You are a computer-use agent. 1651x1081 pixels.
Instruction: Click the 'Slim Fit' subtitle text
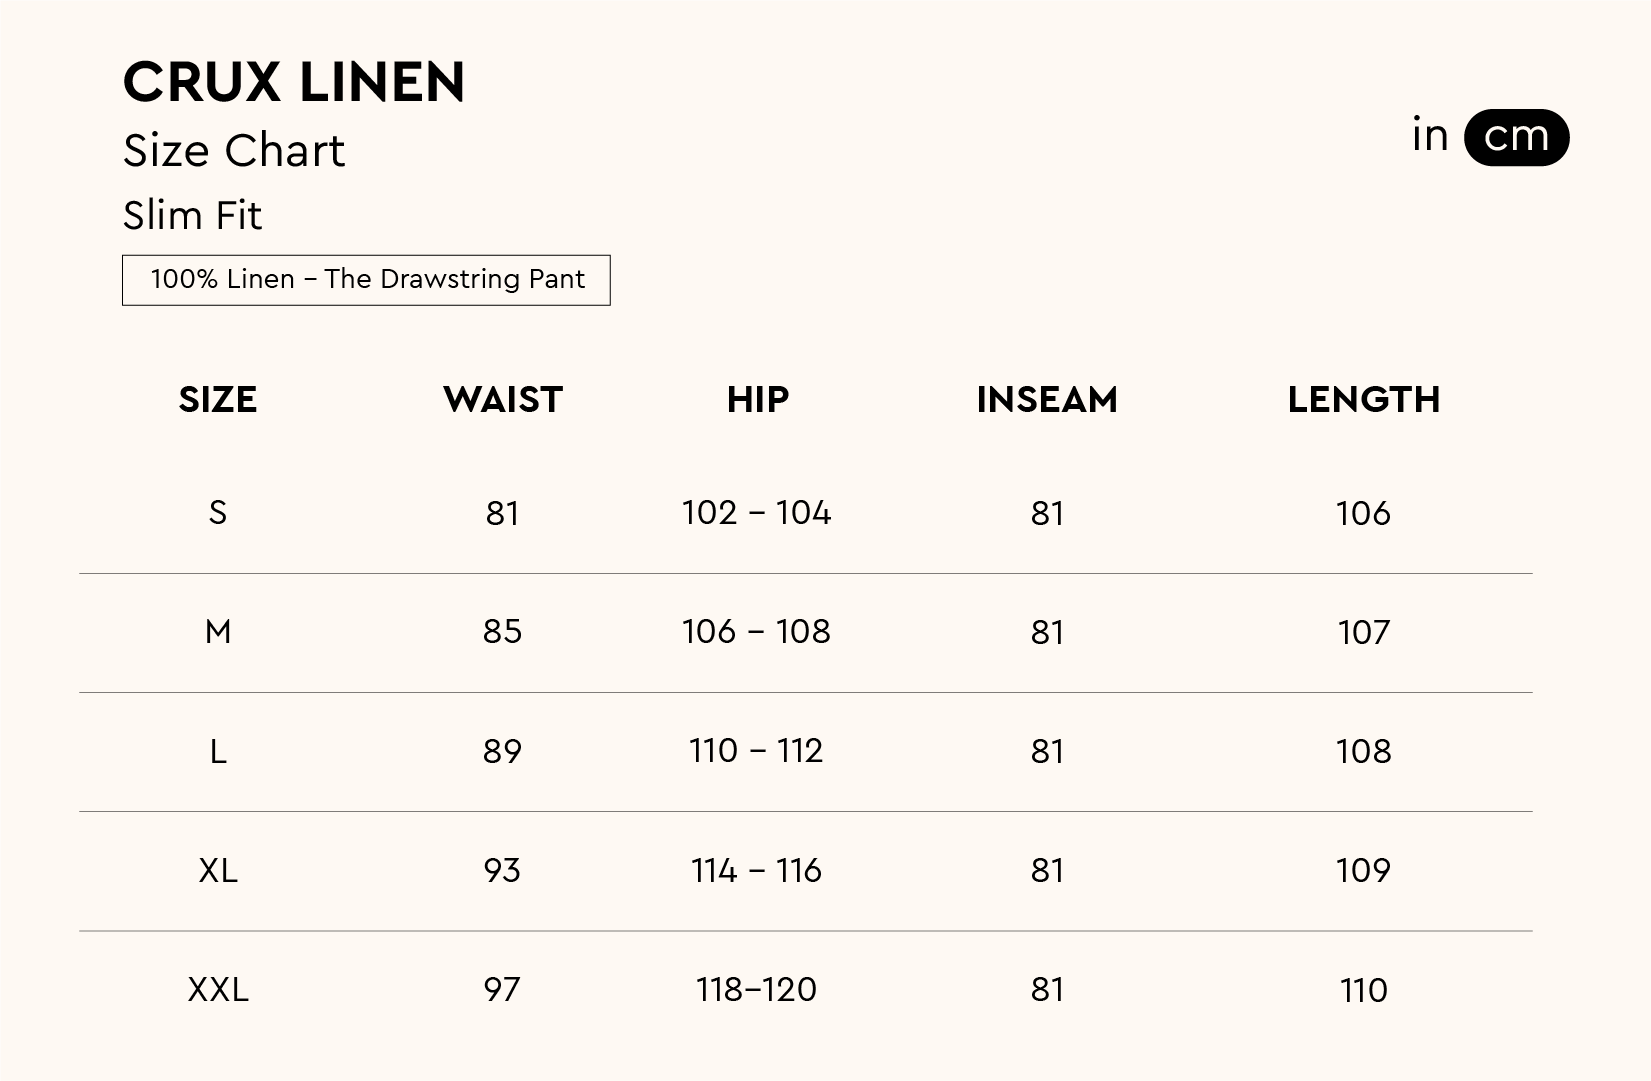tap(192, 216)
